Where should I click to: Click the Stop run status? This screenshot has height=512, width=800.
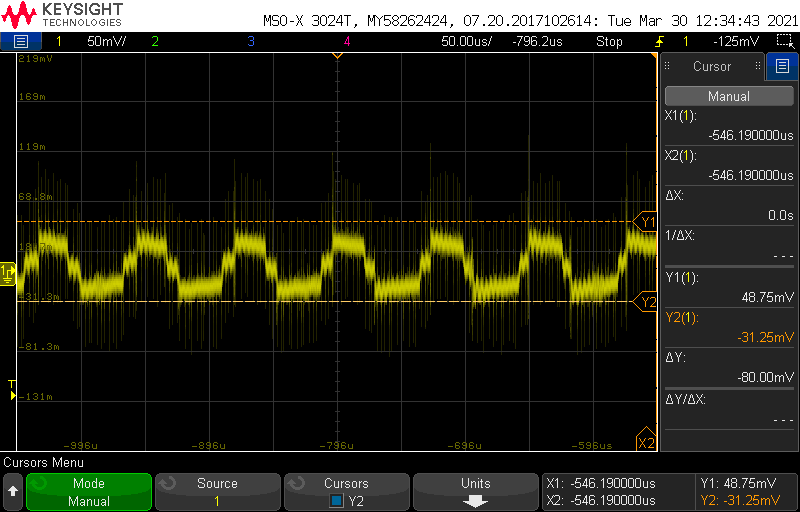click(609, 41)
